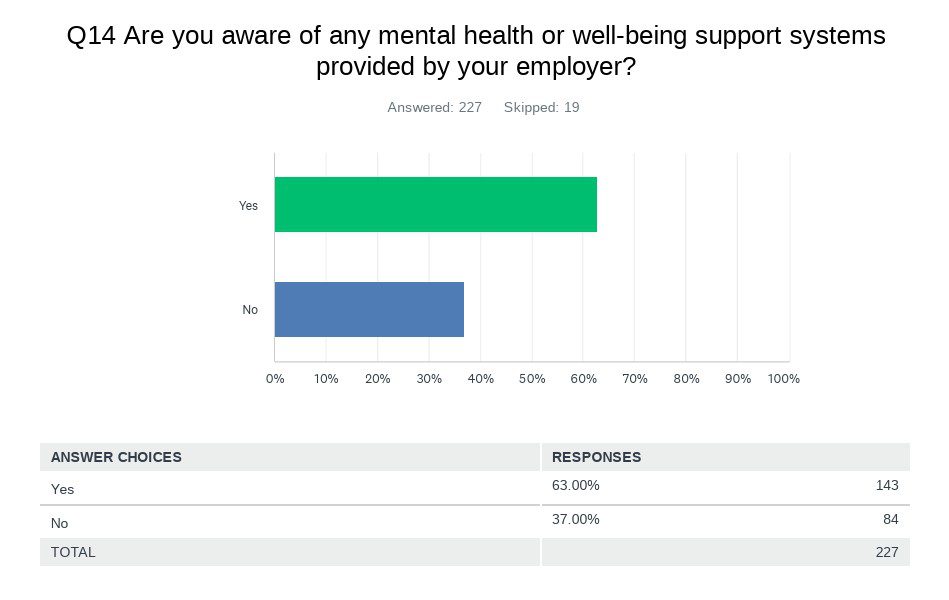Click the ANSWER CHOICES column header
This screenshot has width=949, height=600.
coord(116,457)
